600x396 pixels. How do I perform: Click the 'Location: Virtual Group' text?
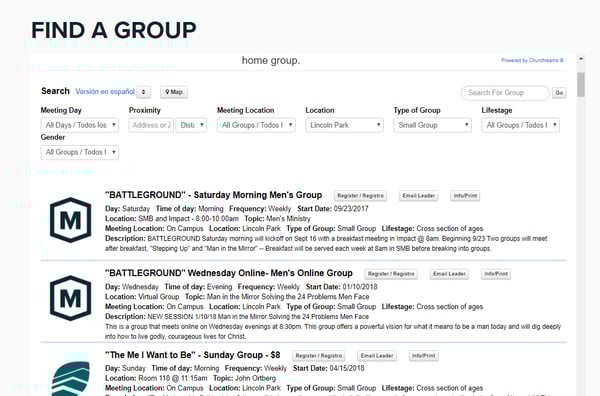(142, 297)
